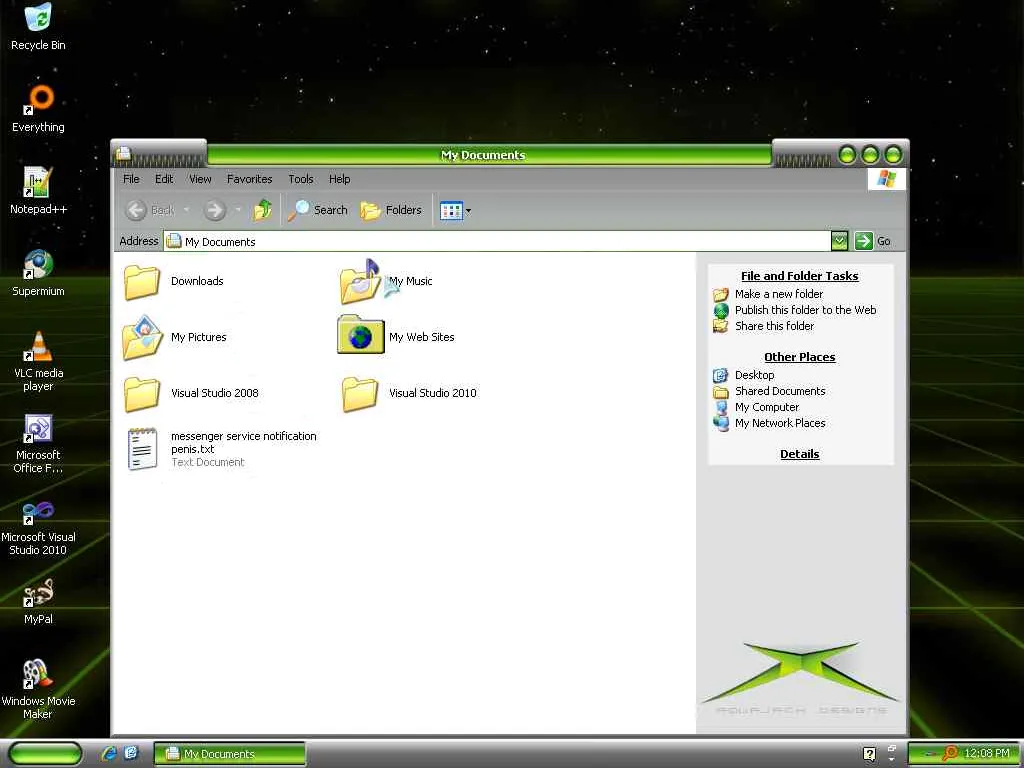This screenshot has width=1024, height=768.
Task: Open the View menu
Action: (200, 179)
